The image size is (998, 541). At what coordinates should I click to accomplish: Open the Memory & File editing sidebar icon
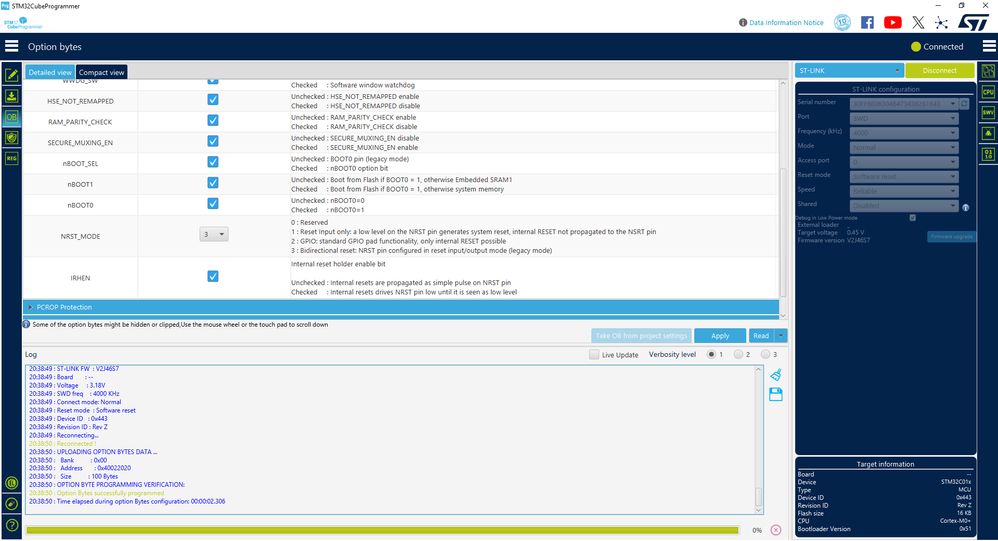tap(11, 75)
